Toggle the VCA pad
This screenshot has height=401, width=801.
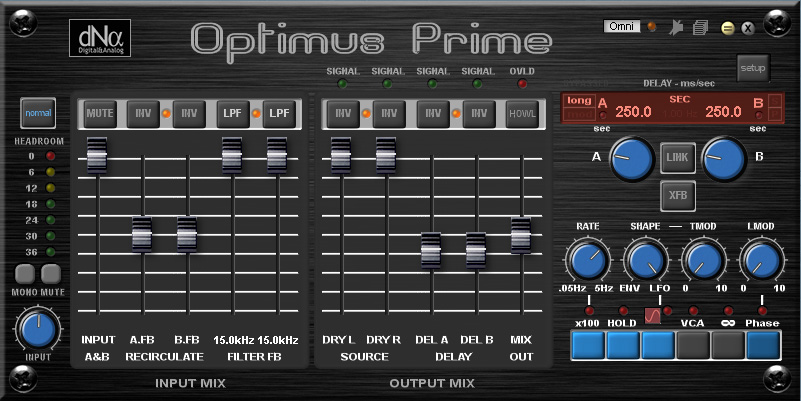pyautogui.click(x=693, y=345)
